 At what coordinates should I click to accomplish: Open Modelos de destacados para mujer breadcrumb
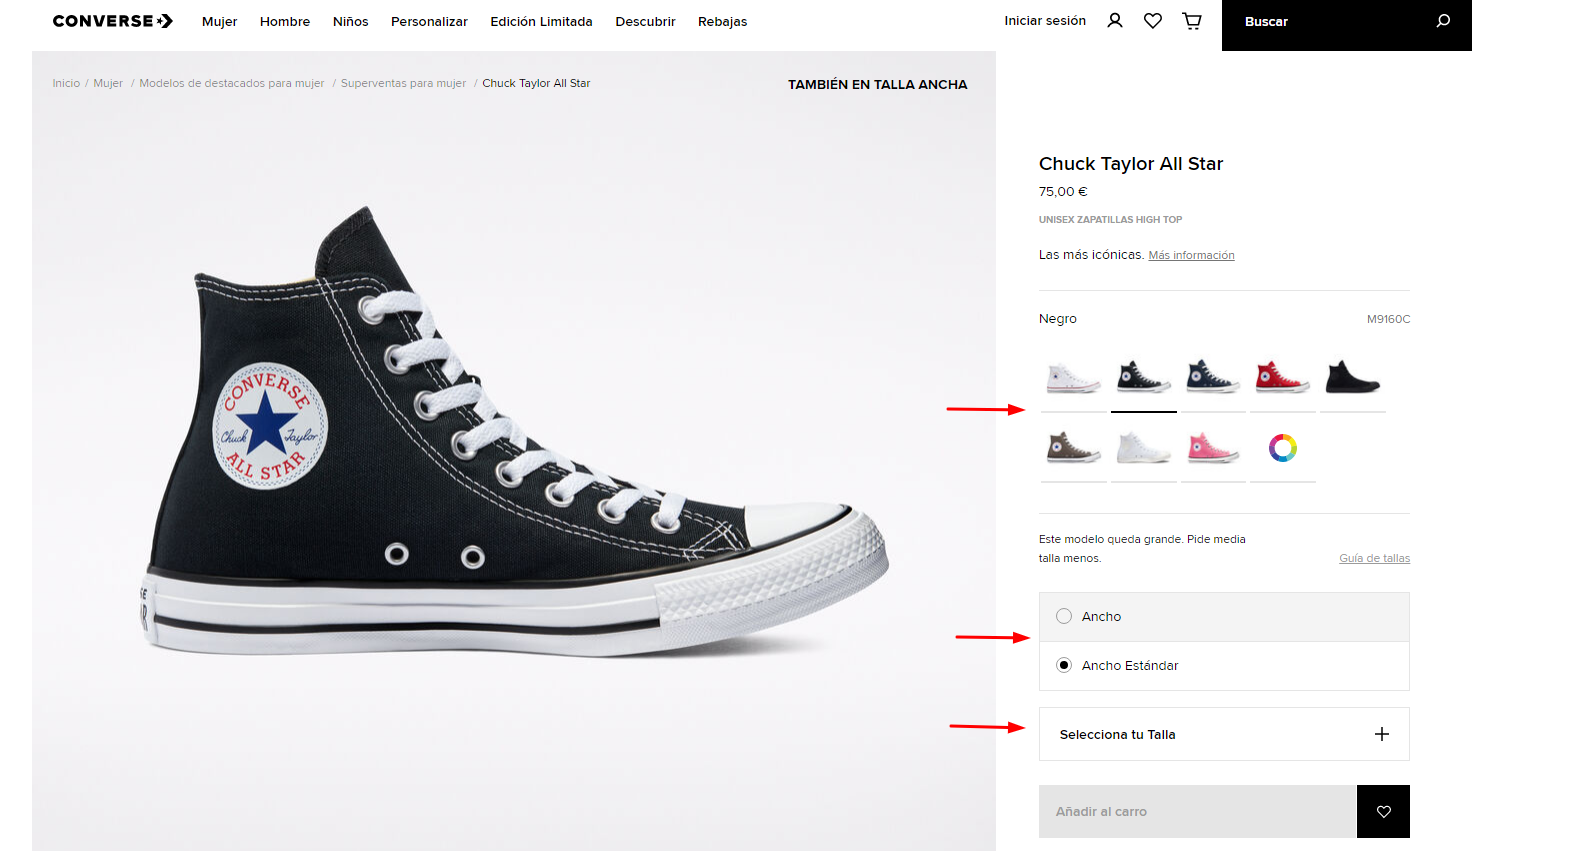coord(232,83)
